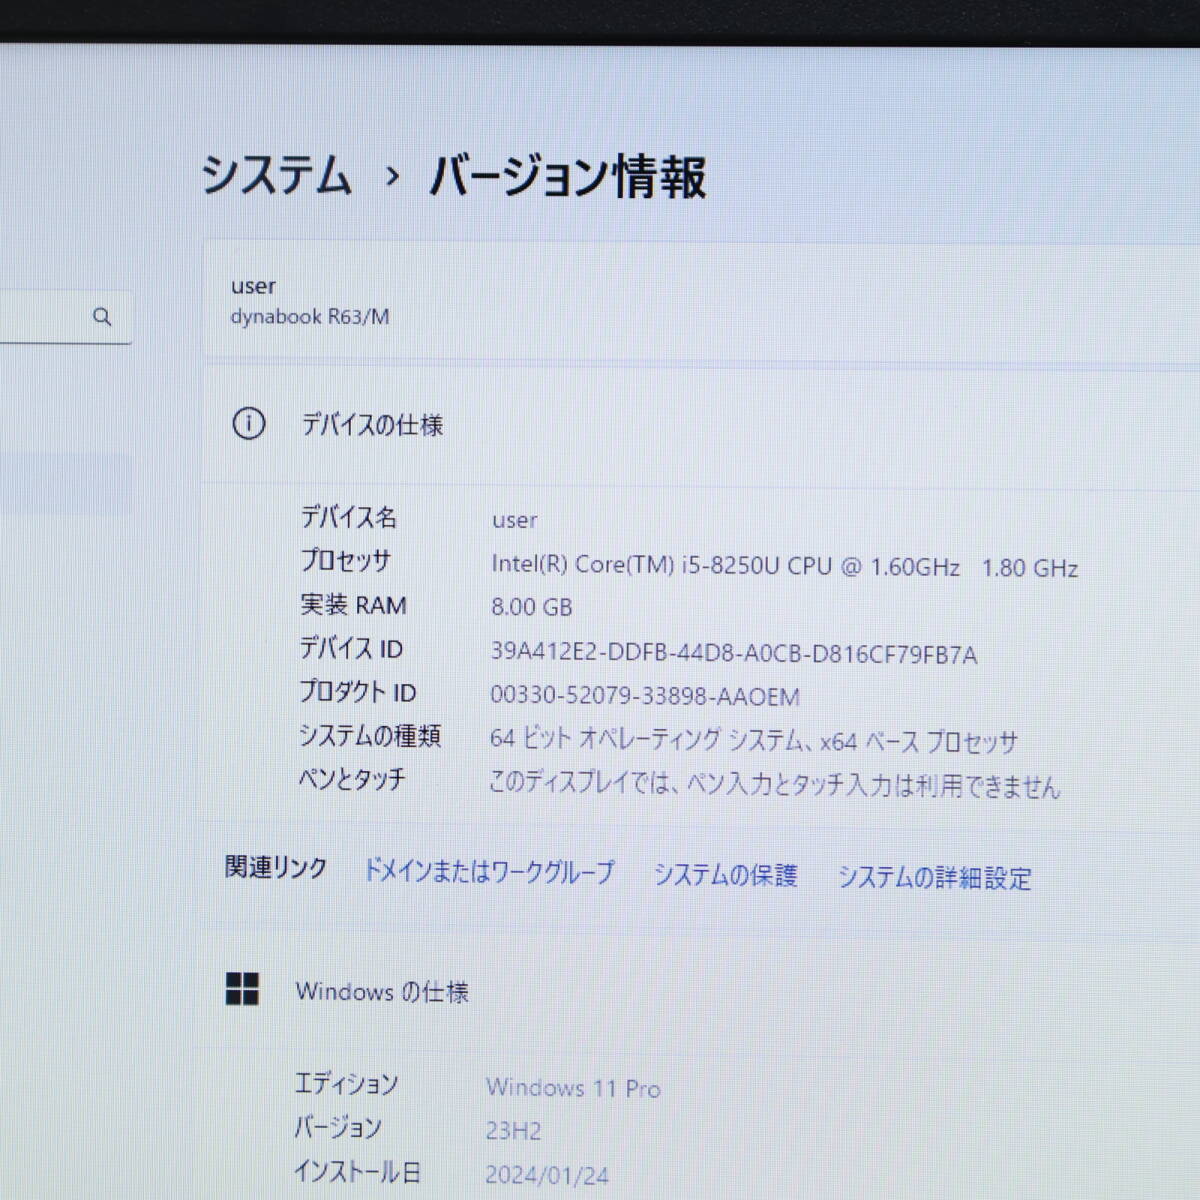Select dynabook R63/M model text
1200x1200 pixels.
click(x=310, y=317)
